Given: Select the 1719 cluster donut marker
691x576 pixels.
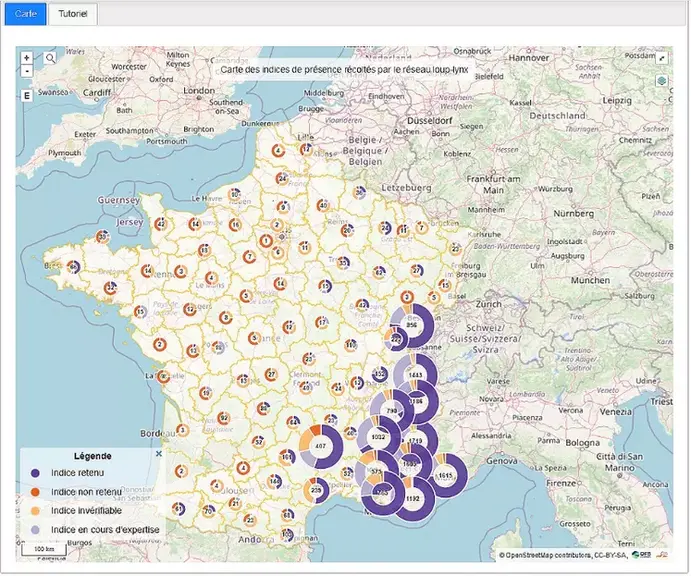Looking at the screenshot, I should click(x=416, y=441).
